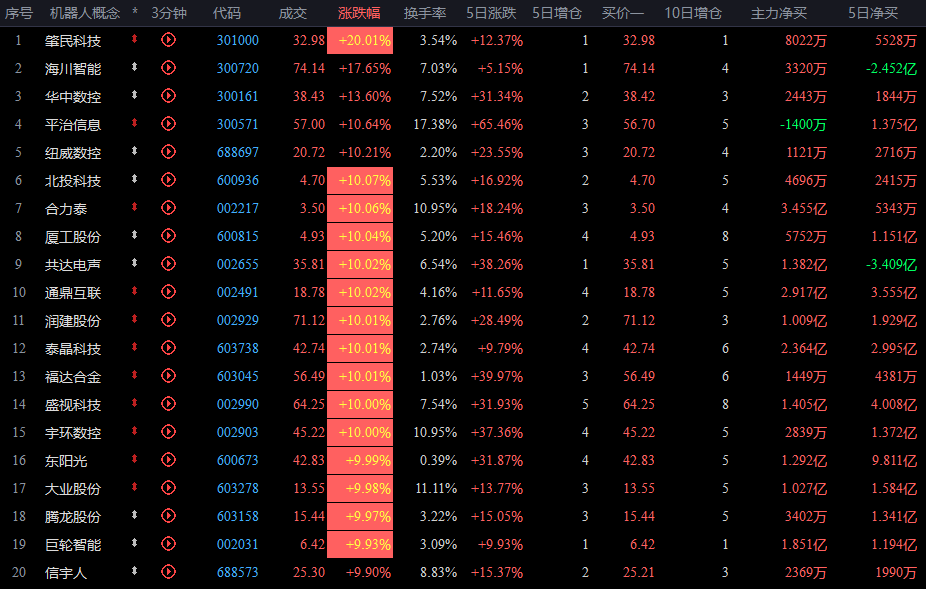
Task: Open 3-minute play icon for 巨轮智能
Action: pyautogui.click(x=168, y=544)
